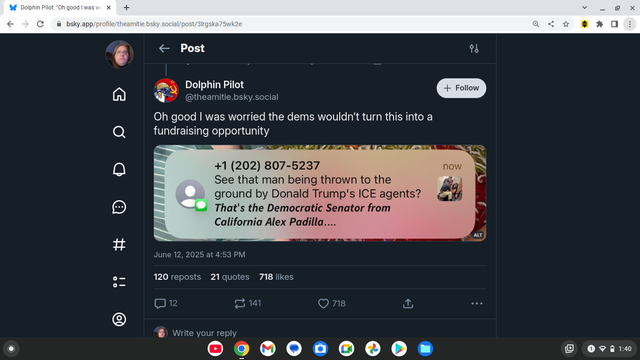Open the Search magnifier in sidebar
This screenshot has width=640, height=360.
(119, 132)
